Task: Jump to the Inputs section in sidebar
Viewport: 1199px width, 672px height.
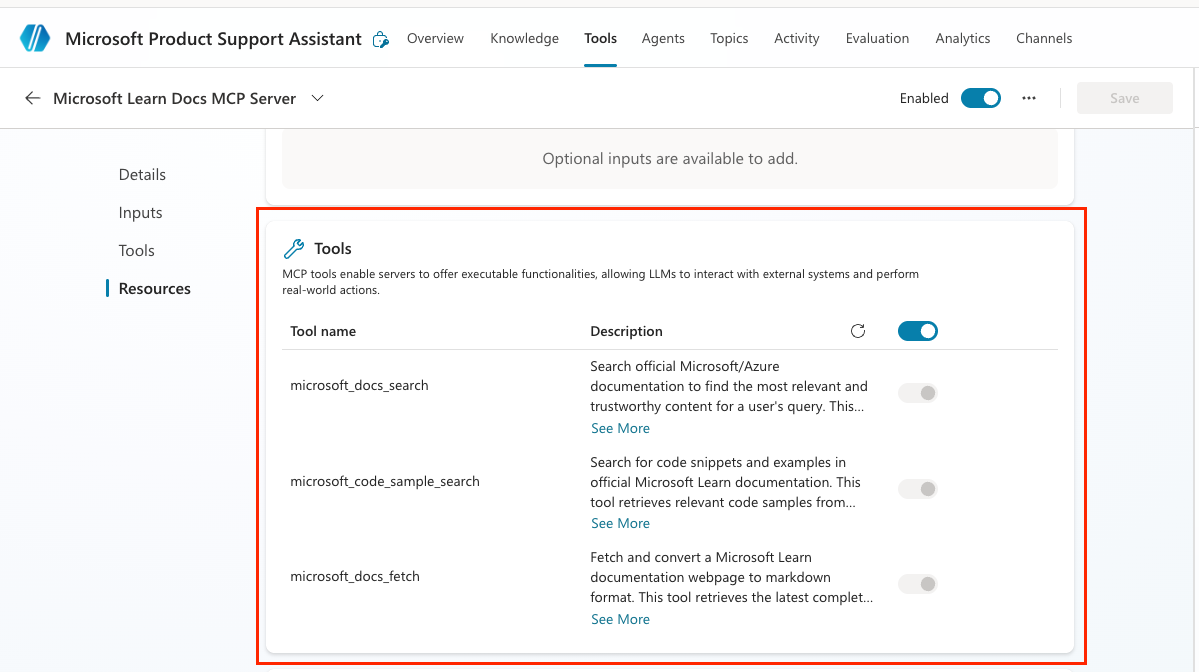Action: click(x=141, y=213)
